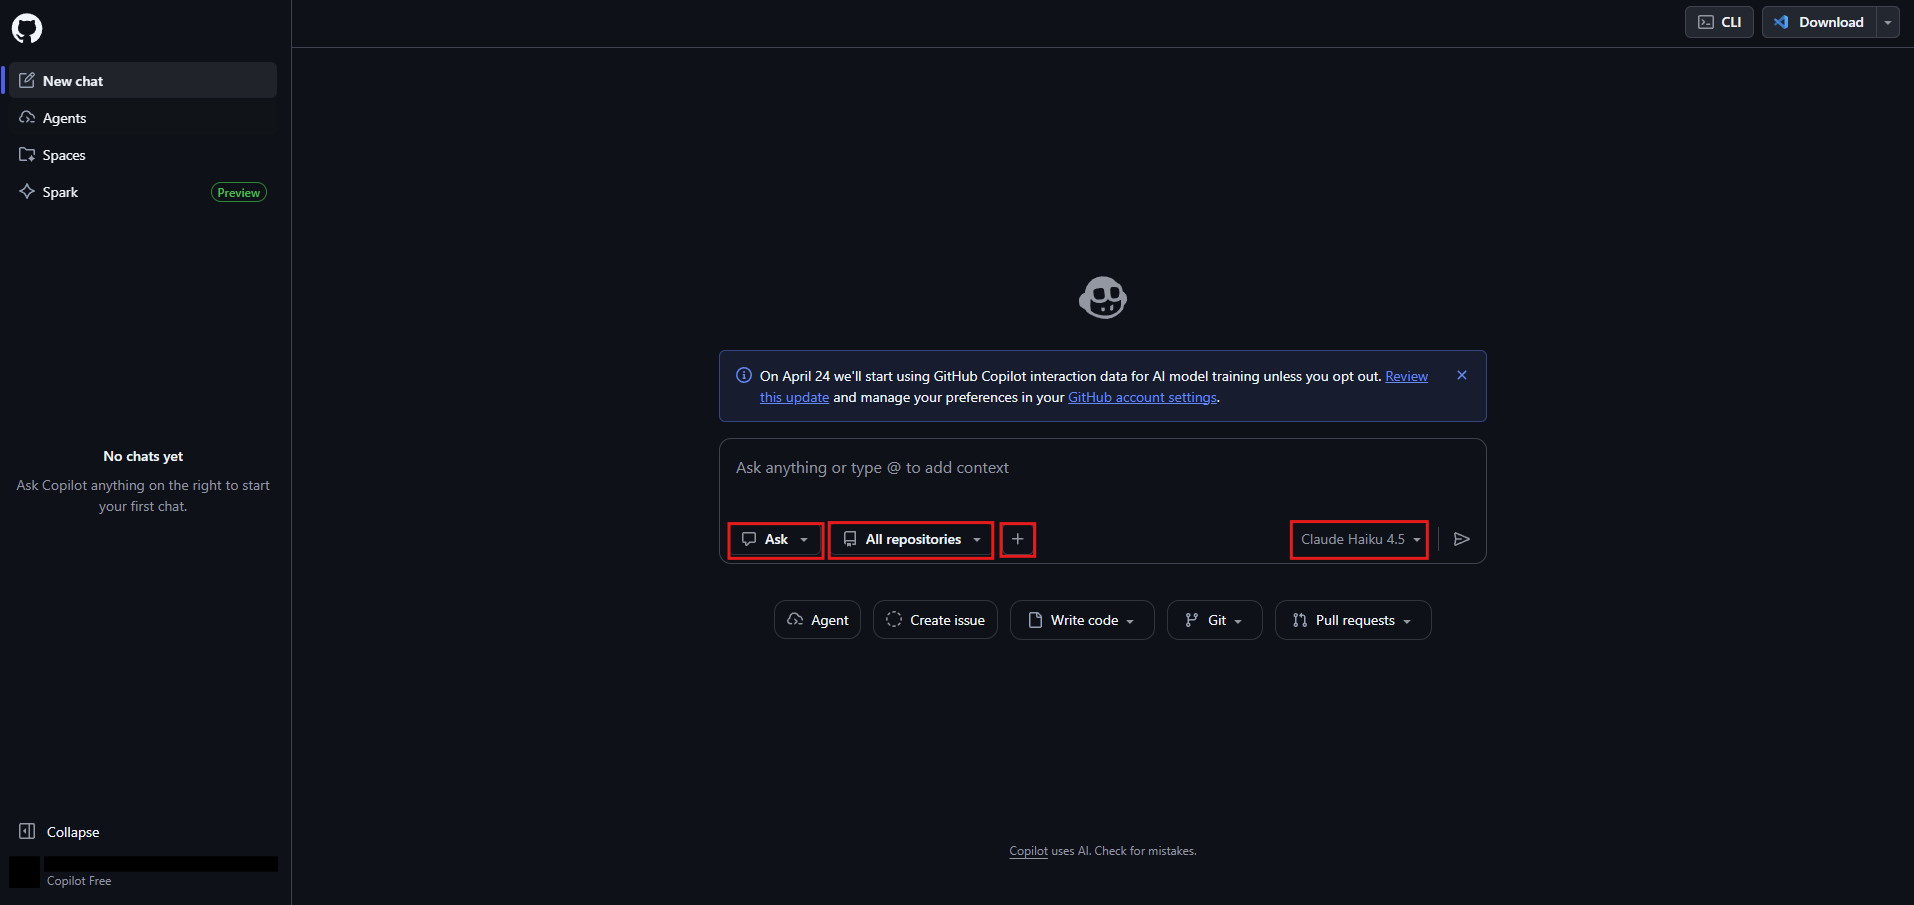Open Spark preview in sidebar
This screenshot has height=905, width=1914.
coord(60,192)
